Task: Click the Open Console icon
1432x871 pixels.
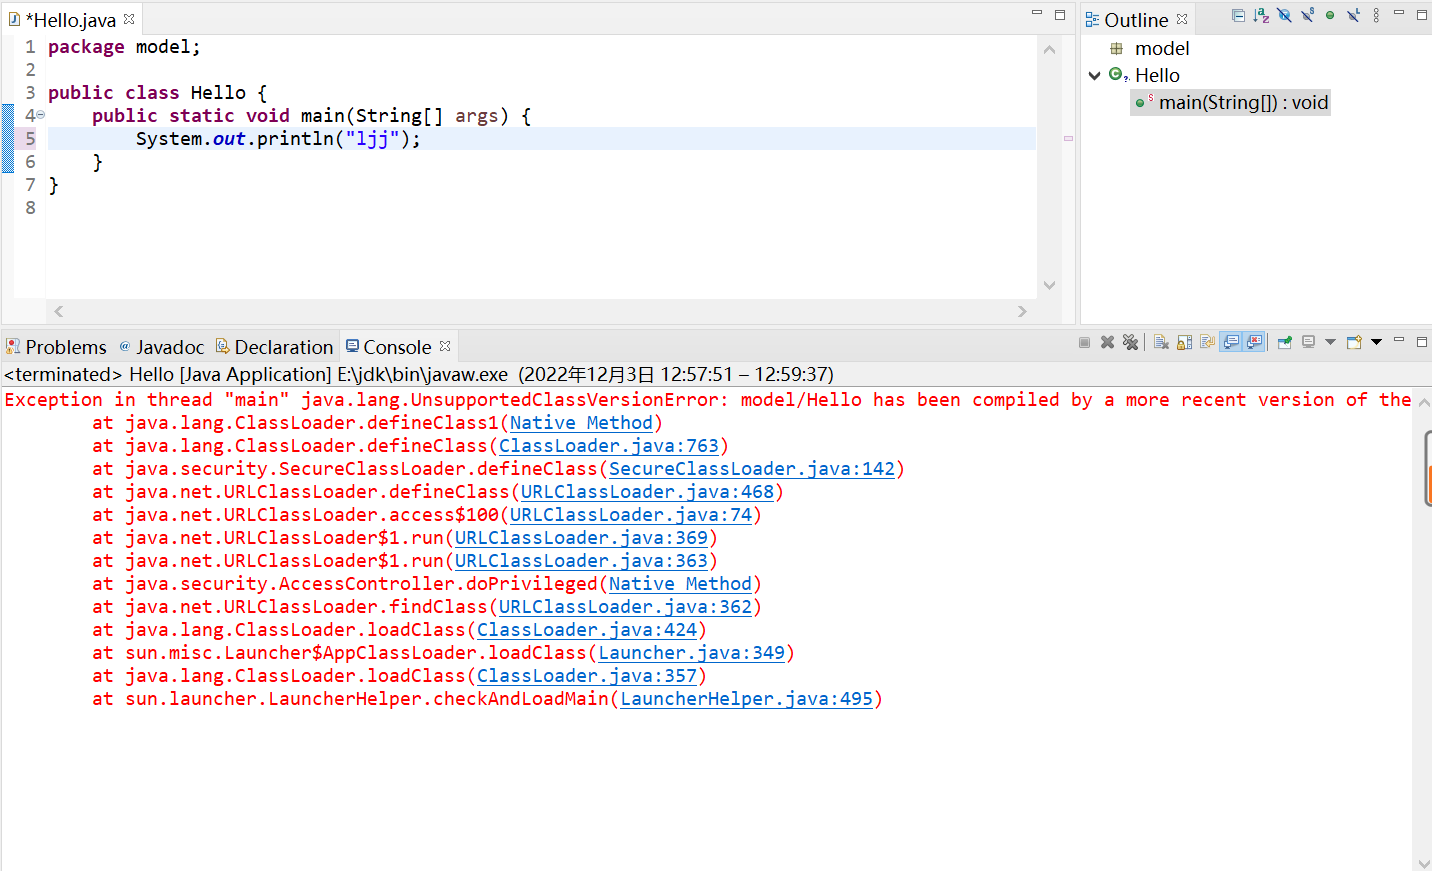Action: (1354, 342)
